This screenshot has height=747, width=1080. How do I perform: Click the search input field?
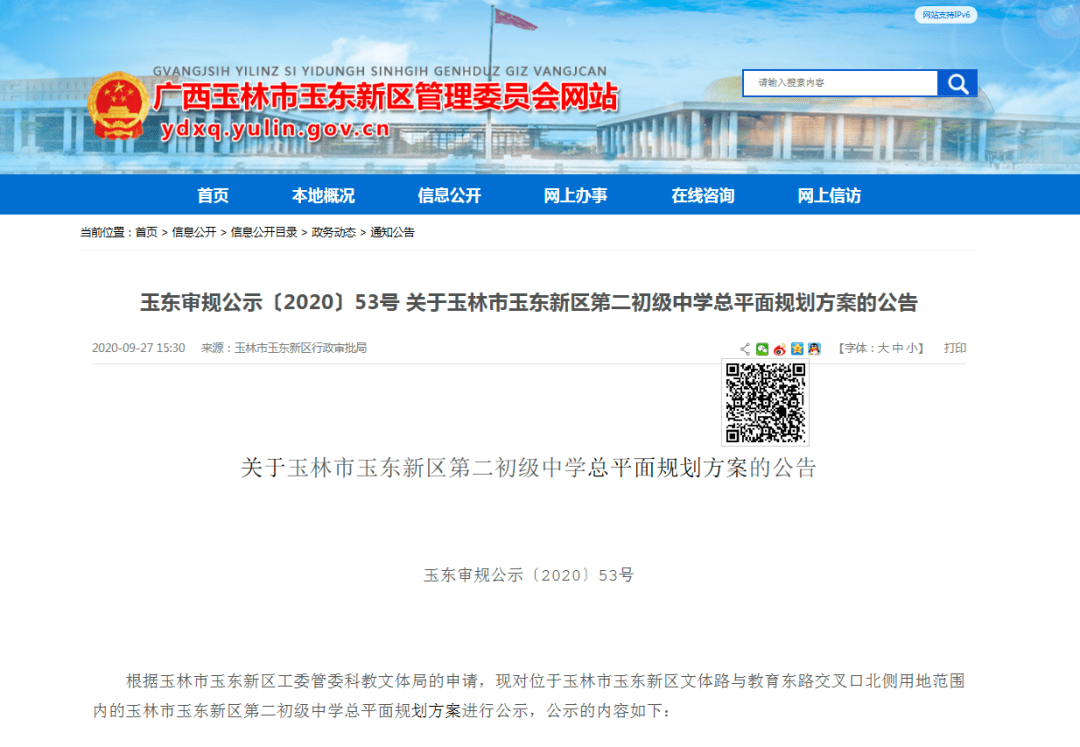pos(840,83)
